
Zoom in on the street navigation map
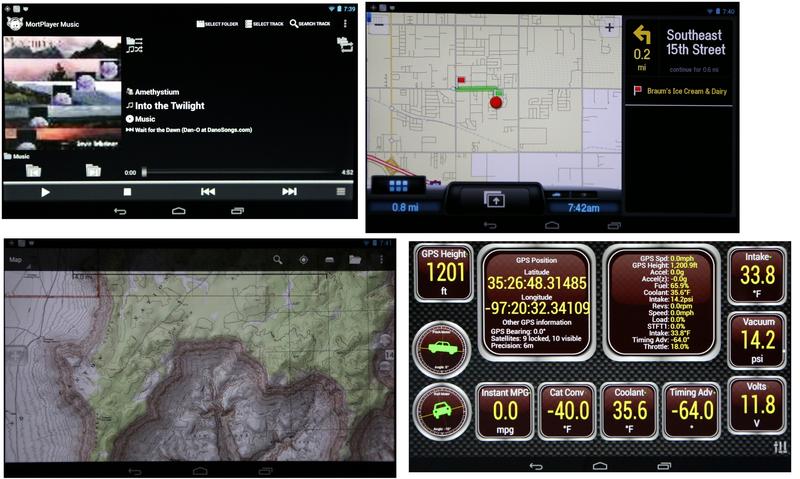click(x=609, y=28)
